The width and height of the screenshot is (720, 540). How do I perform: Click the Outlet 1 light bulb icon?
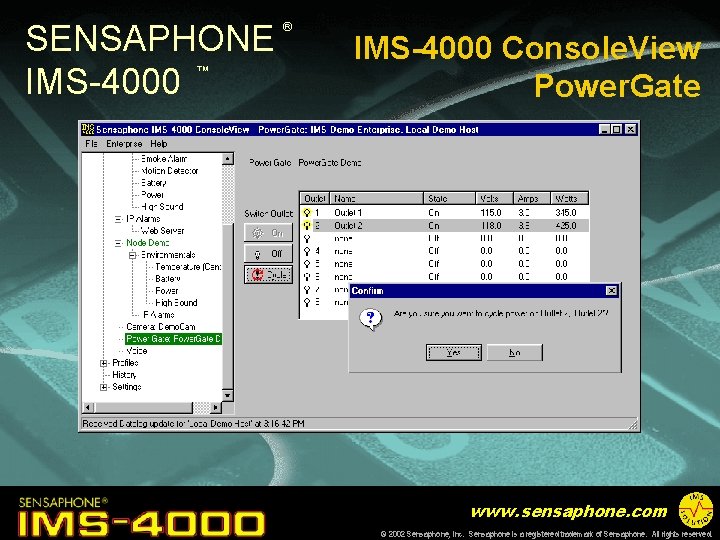(307, 213)
